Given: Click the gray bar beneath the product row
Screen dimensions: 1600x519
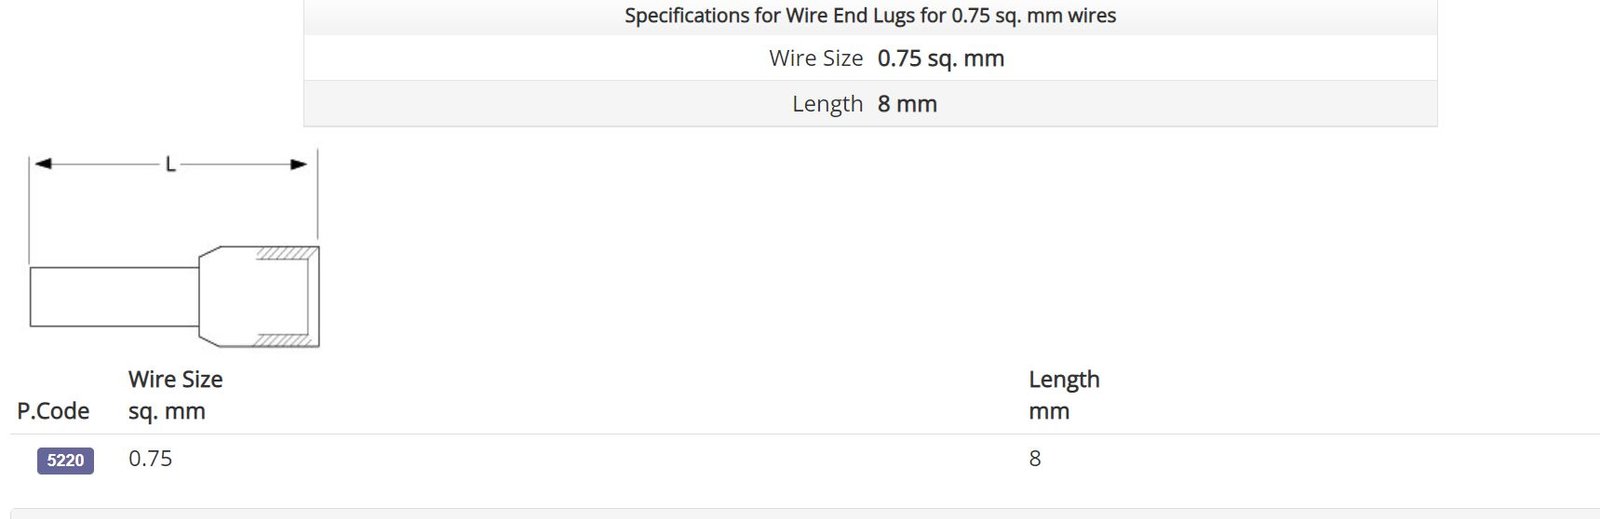Looking at the screenshot, I should (805, 513).
